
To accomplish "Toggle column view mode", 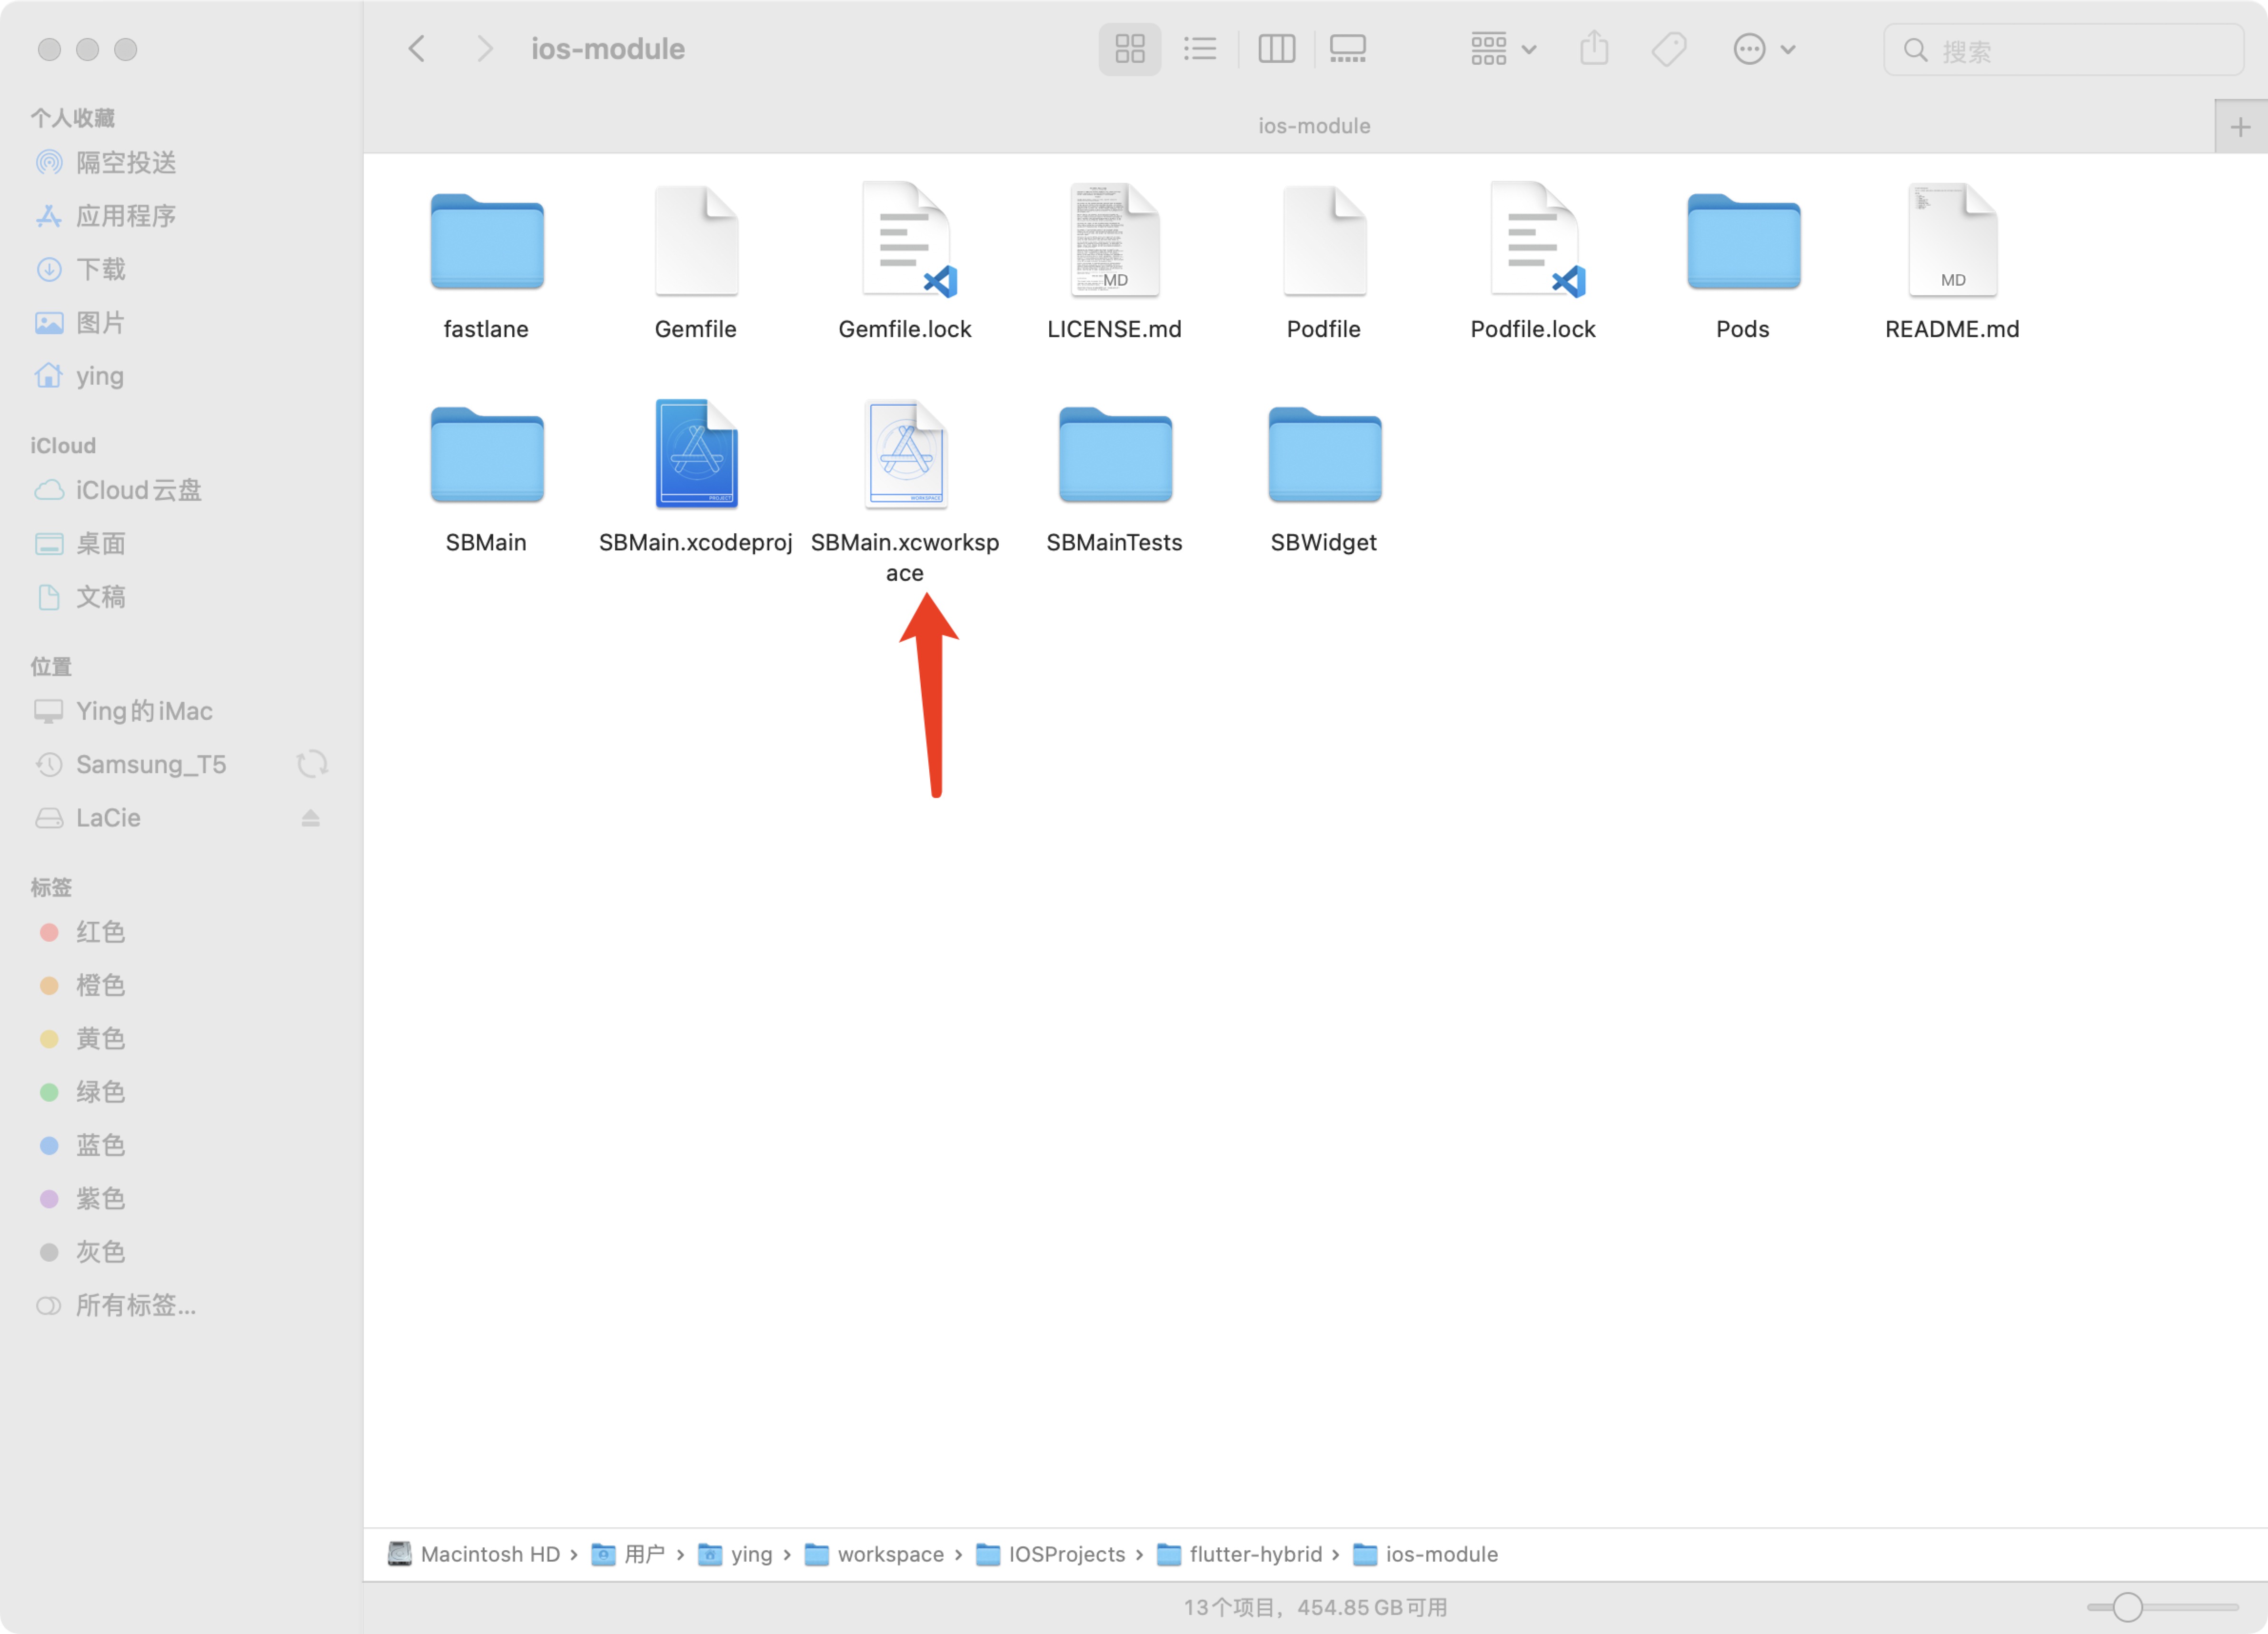I will click(x=1277, y=48).
